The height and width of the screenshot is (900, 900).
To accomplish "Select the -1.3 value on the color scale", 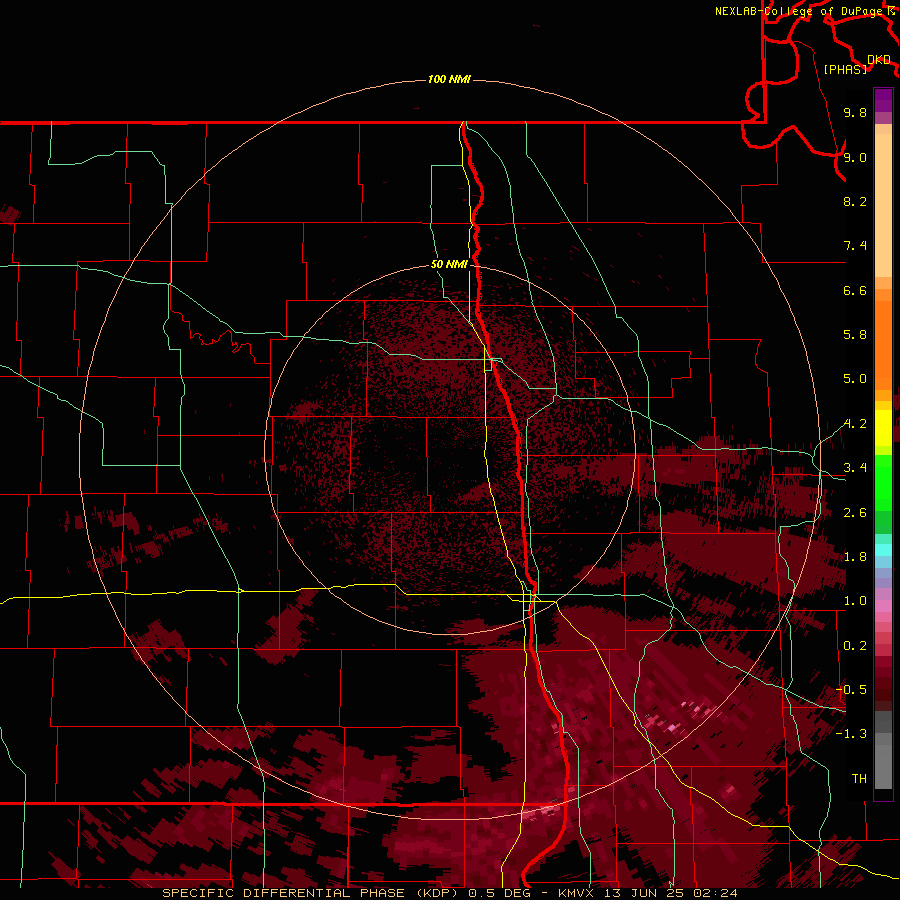I will (x=851, y=734).
